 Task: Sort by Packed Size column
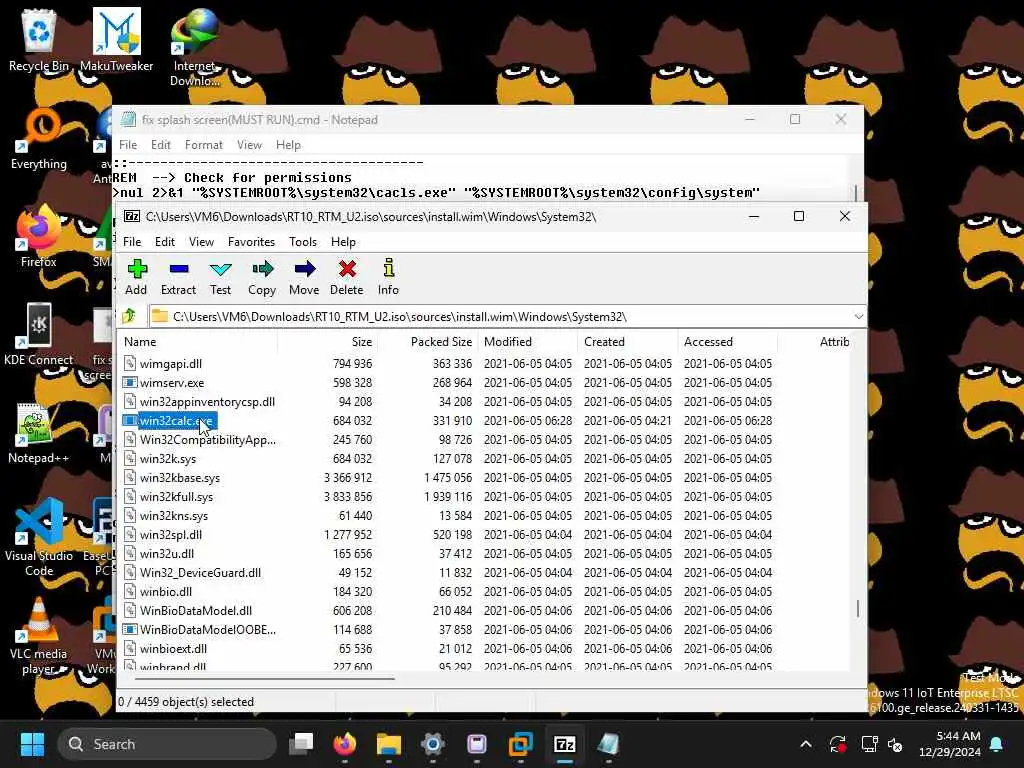pyautogui.click(x=428, y=342)
